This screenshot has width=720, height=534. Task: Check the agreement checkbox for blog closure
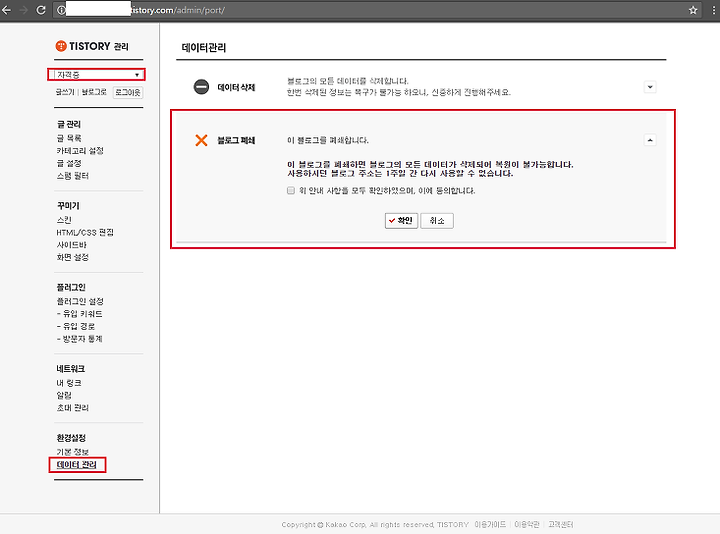(x=291, y=190)
